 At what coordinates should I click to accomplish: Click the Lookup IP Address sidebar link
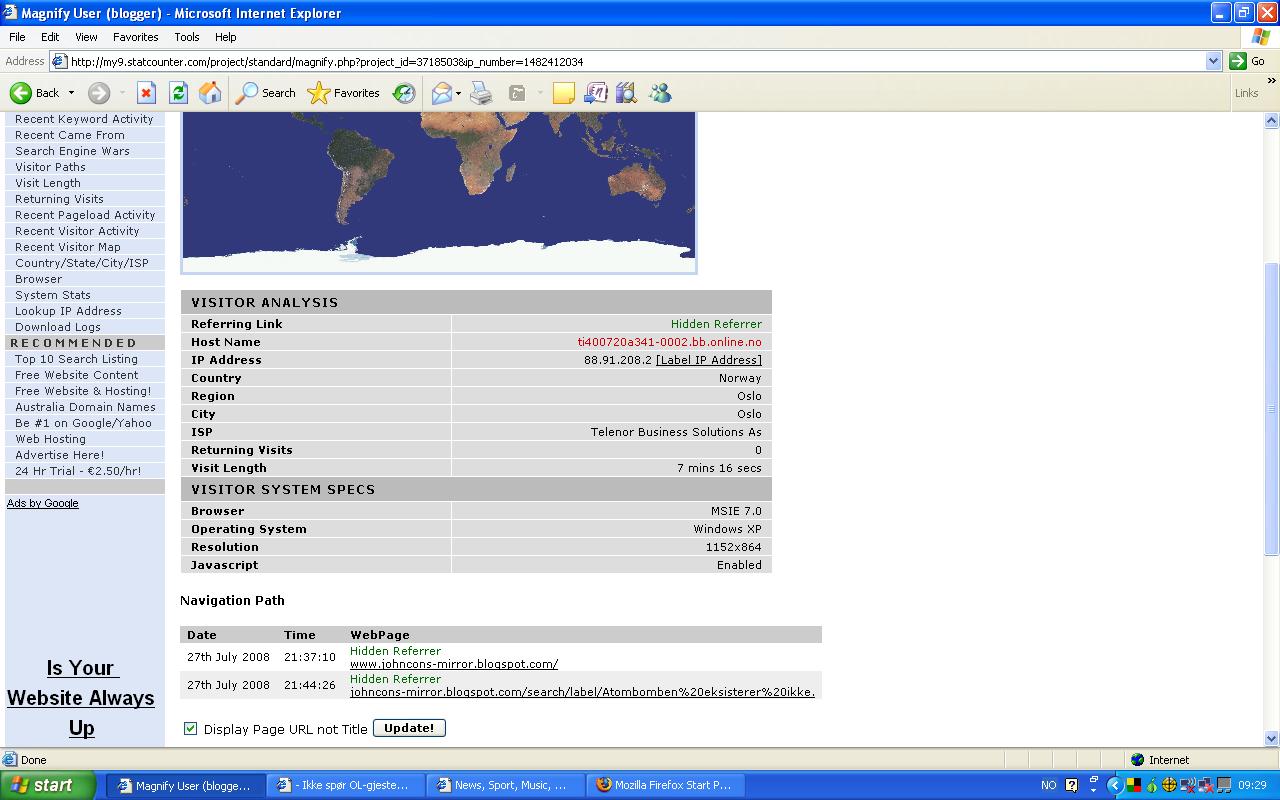click(x=68, y=311)
